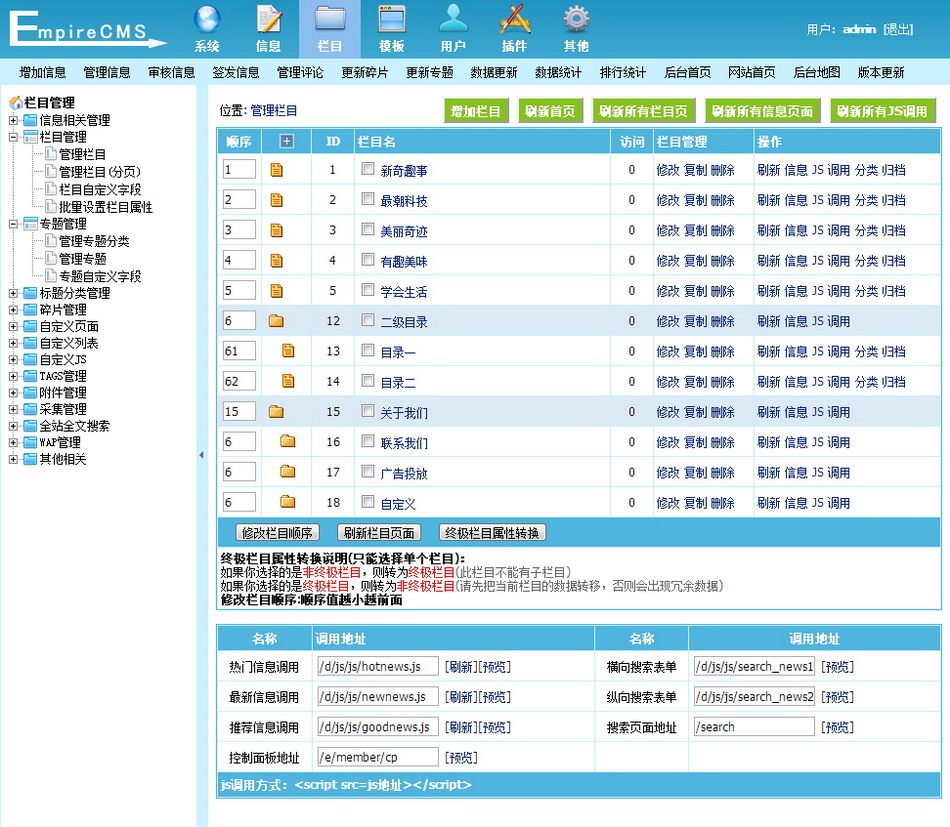The height and width of the screenshot is (827, 950).
Task: Click the page icon for 学会生活 row
Action: (276, 291)
